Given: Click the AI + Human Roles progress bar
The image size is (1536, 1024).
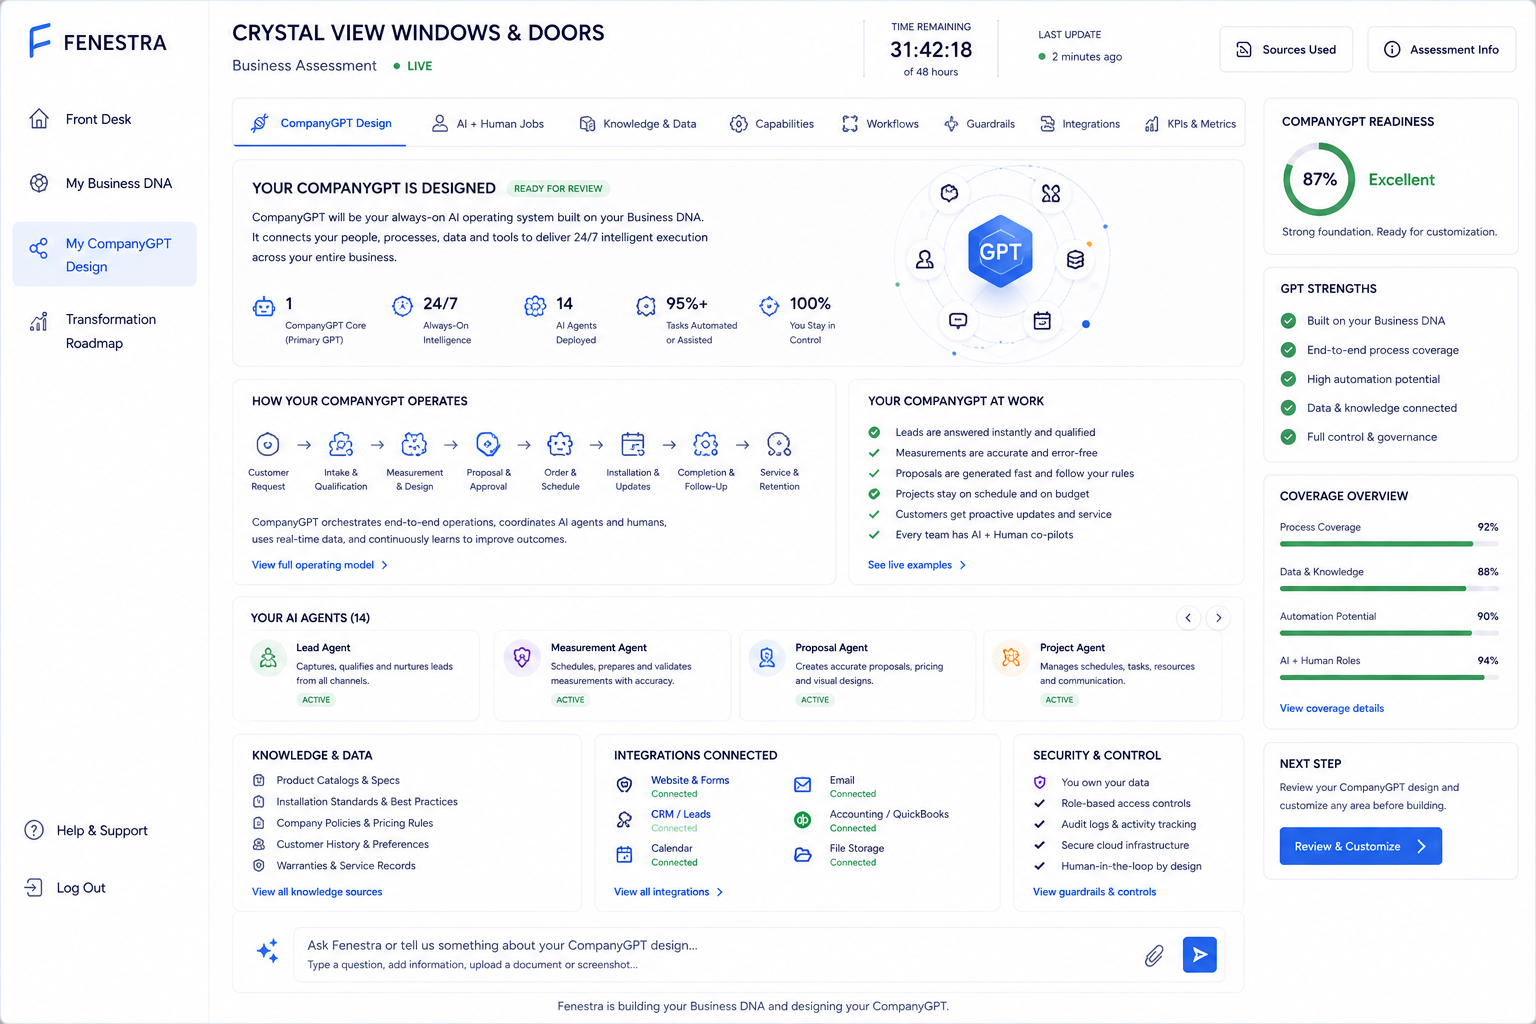Looking at the screenshot, I should click(x=1389, y=677).
